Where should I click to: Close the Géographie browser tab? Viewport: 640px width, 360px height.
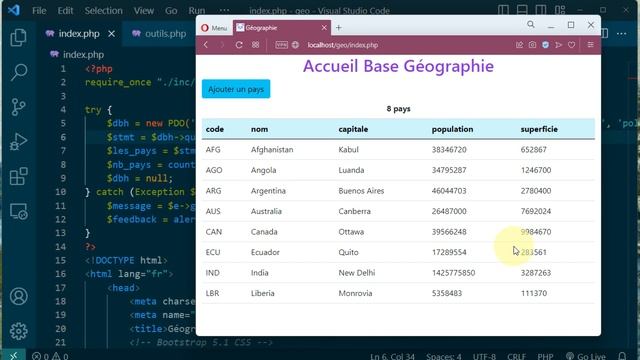click(324, 28)
